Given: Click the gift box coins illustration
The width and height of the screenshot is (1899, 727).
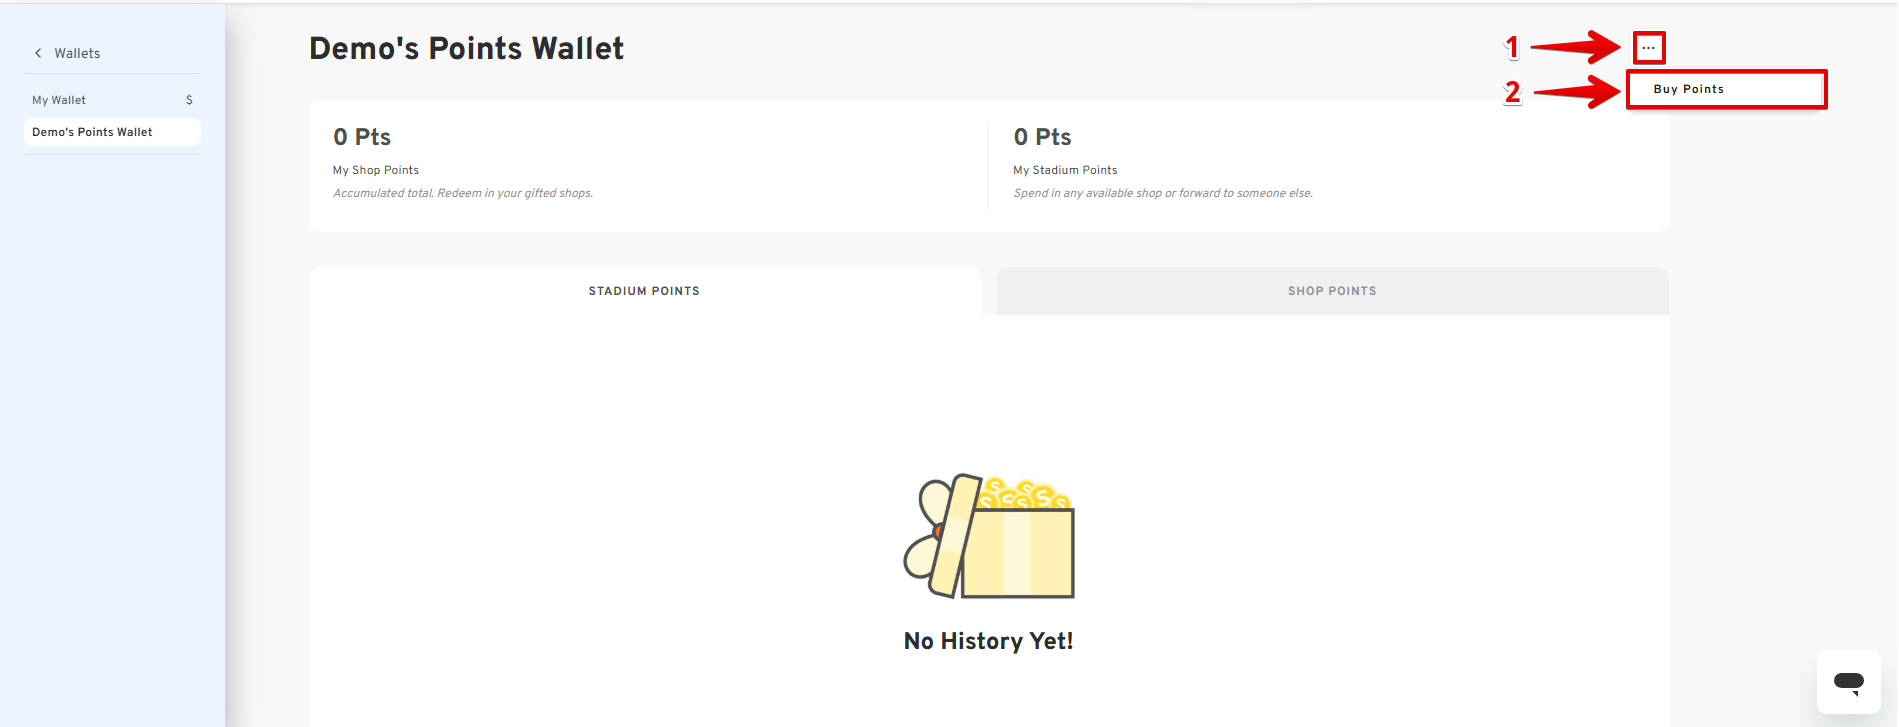Looking at the screenshot, I should (989, 536).
